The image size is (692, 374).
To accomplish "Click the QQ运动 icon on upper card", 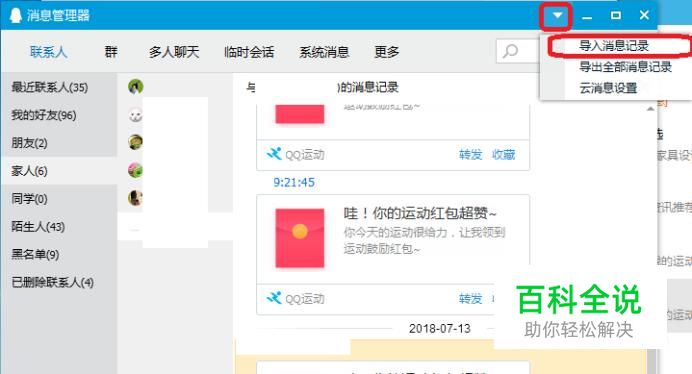I will point(274,154).
